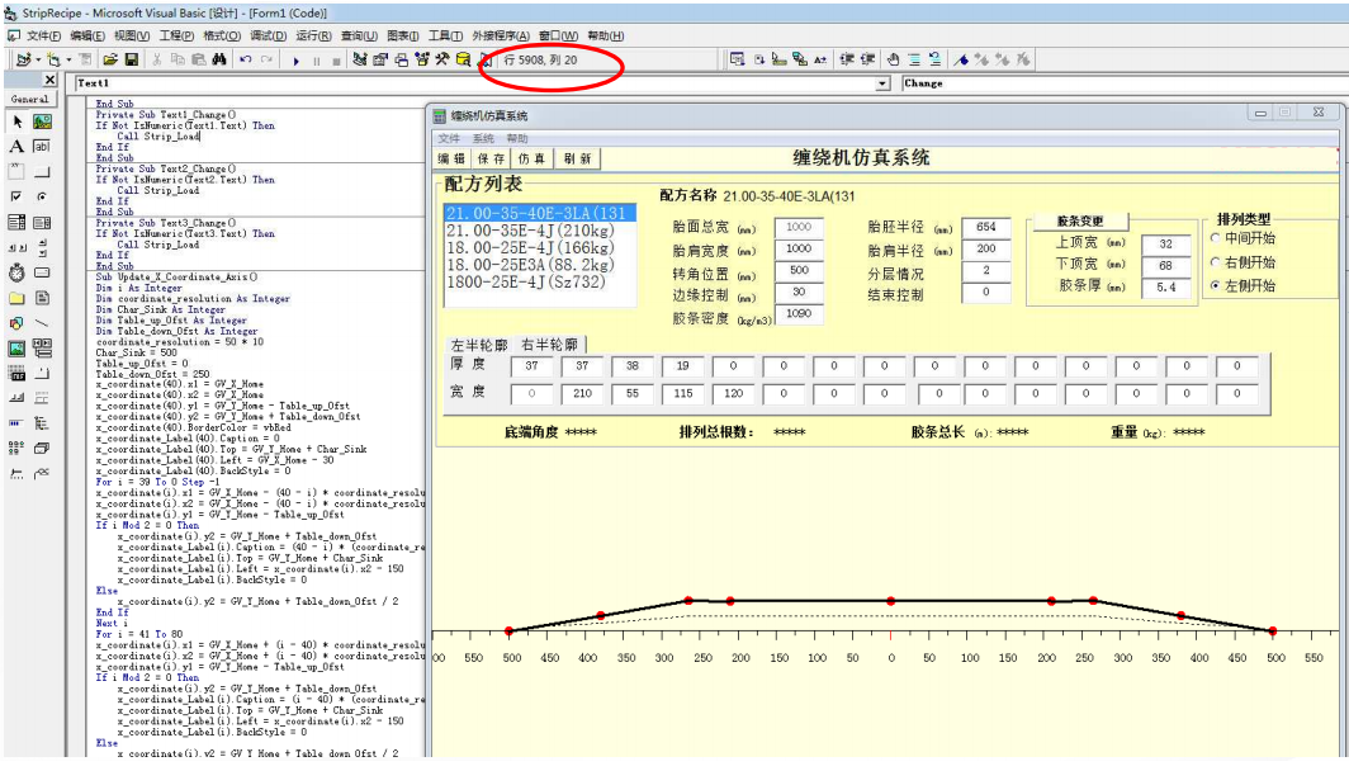Click the Save Project floppy icon
The height and width of the screenshot is (761, 1349).
point(131,60)
